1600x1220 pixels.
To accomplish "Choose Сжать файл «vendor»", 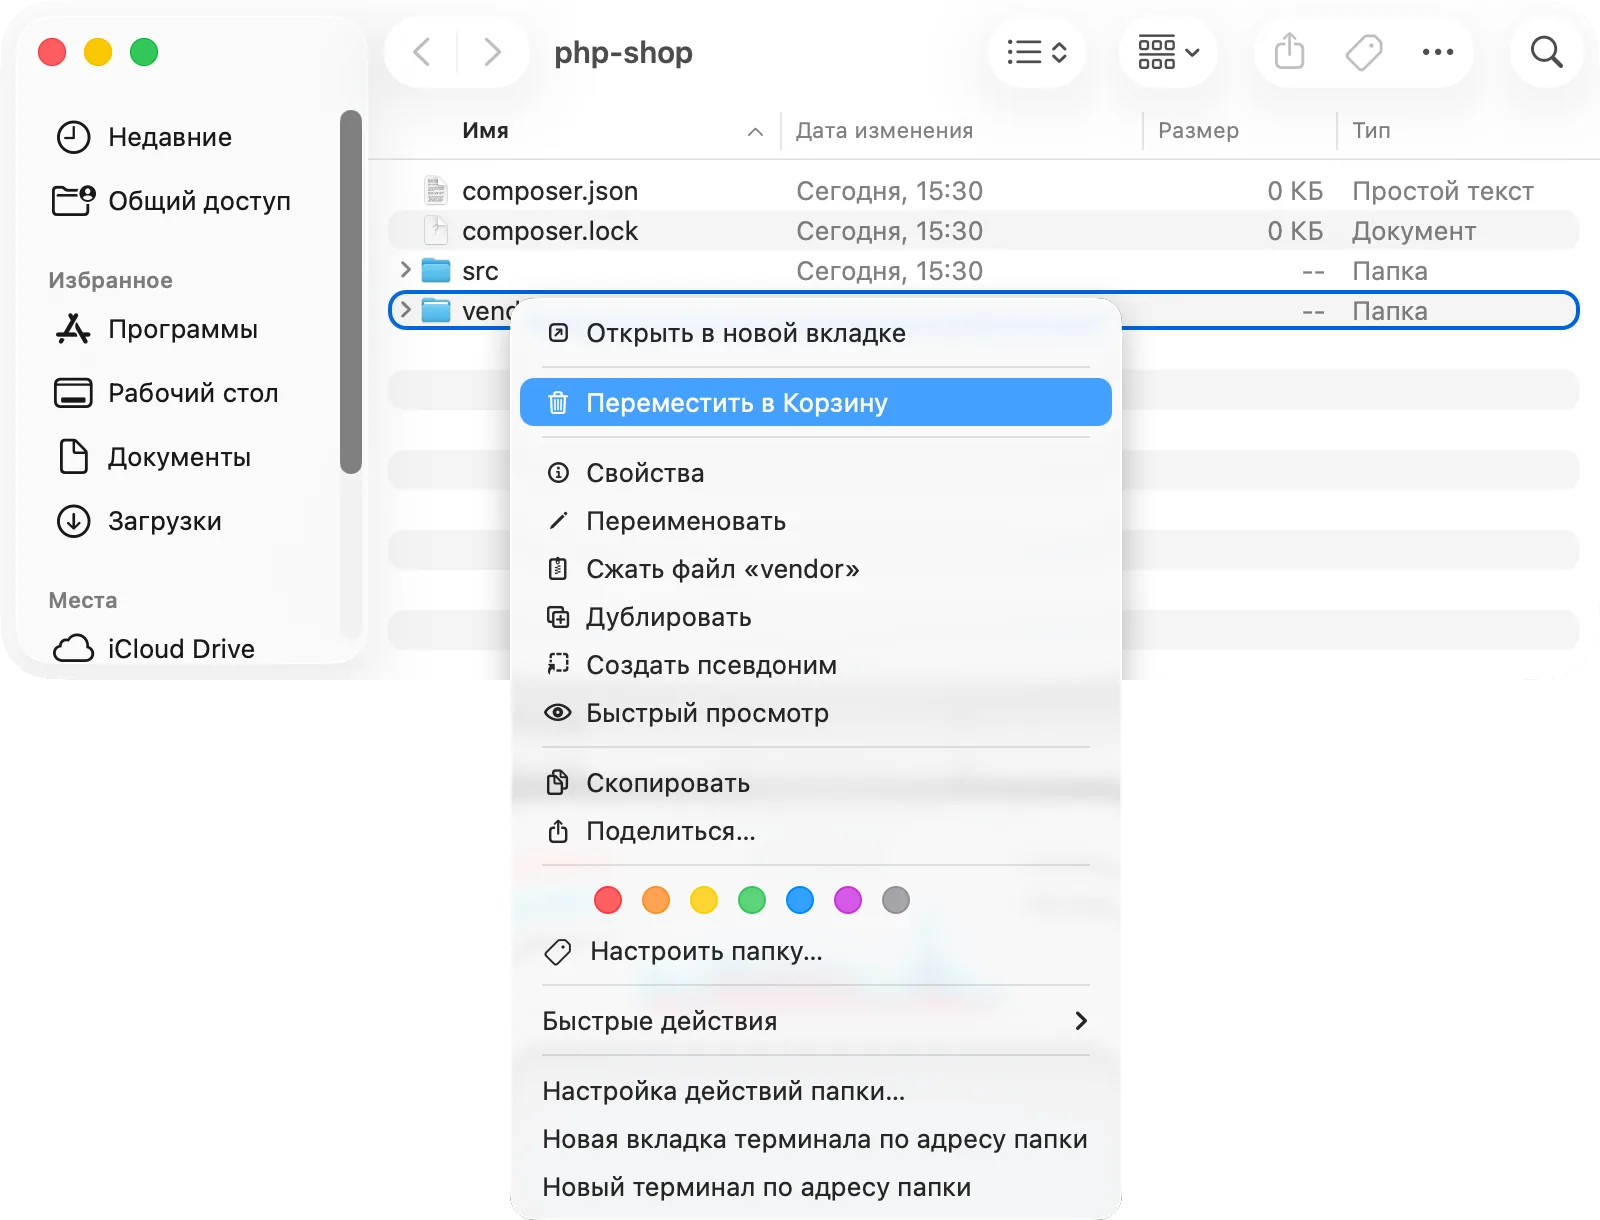I will pyautogui.click(x=816, y=569).
